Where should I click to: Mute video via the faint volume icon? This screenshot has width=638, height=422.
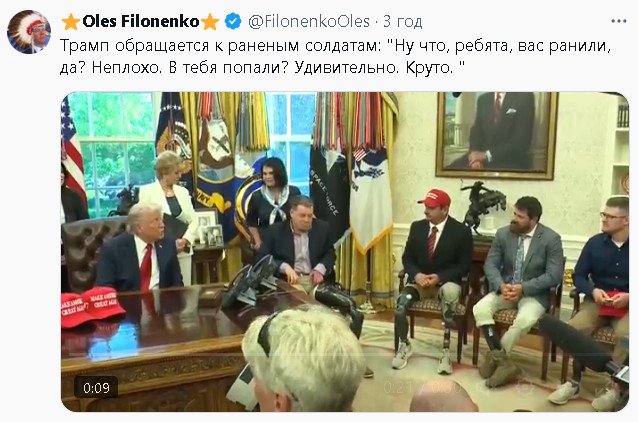483,387
